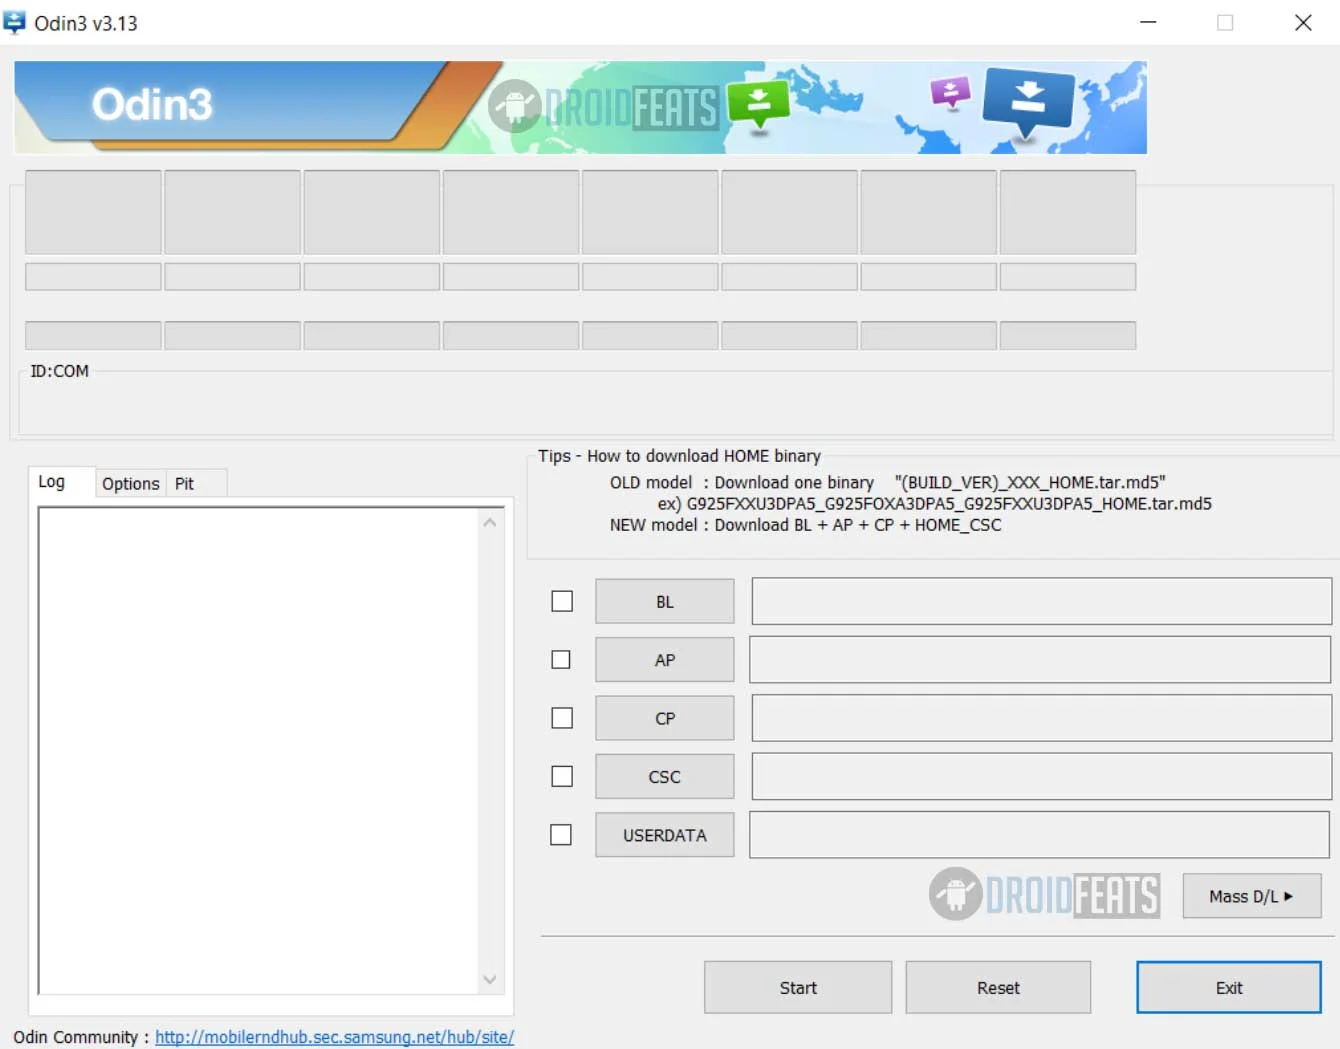This screenshot has height=1049, width=1340.
Task: Load a USERDATA file
Action: point(665,835)
